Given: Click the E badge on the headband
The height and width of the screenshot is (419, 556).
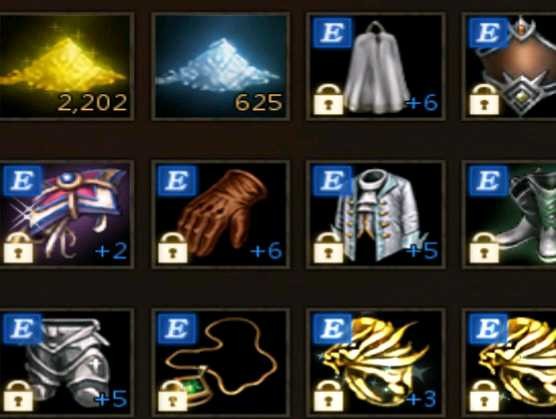Looking at the screenshot, I should click(22, 180).
